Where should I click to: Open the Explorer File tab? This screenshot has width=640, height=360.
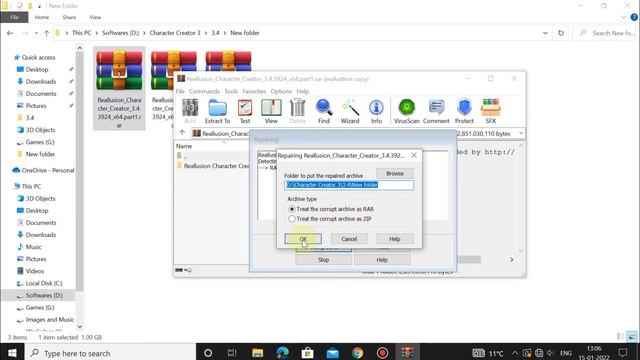point(14,17)
